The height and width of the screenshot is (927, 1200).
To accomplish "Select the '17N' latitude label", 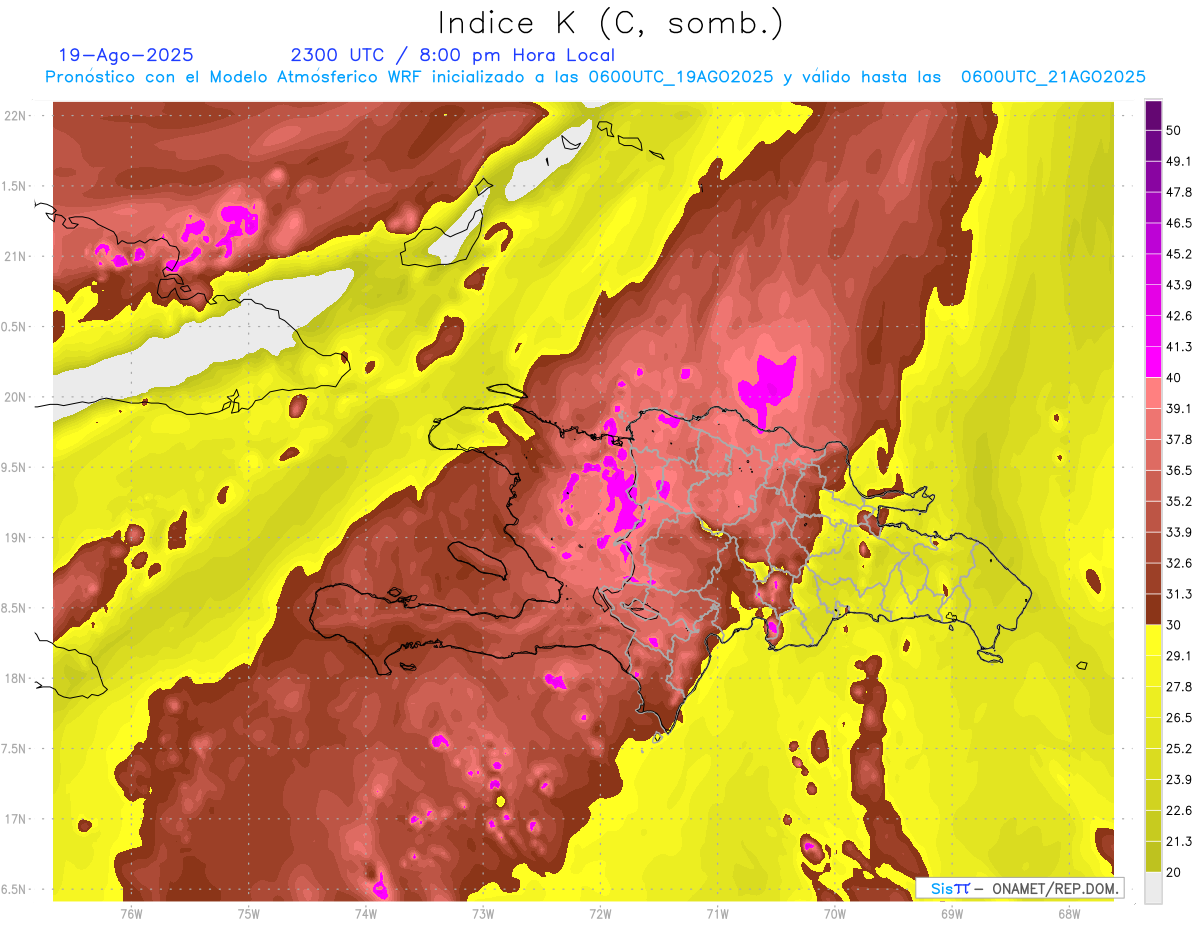I will (x=15, y=820).
